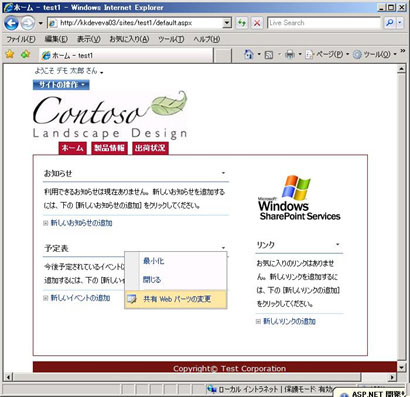Click the Add to Favorites icon
This screenshot has height=397, width=410.
click(25, 54)
